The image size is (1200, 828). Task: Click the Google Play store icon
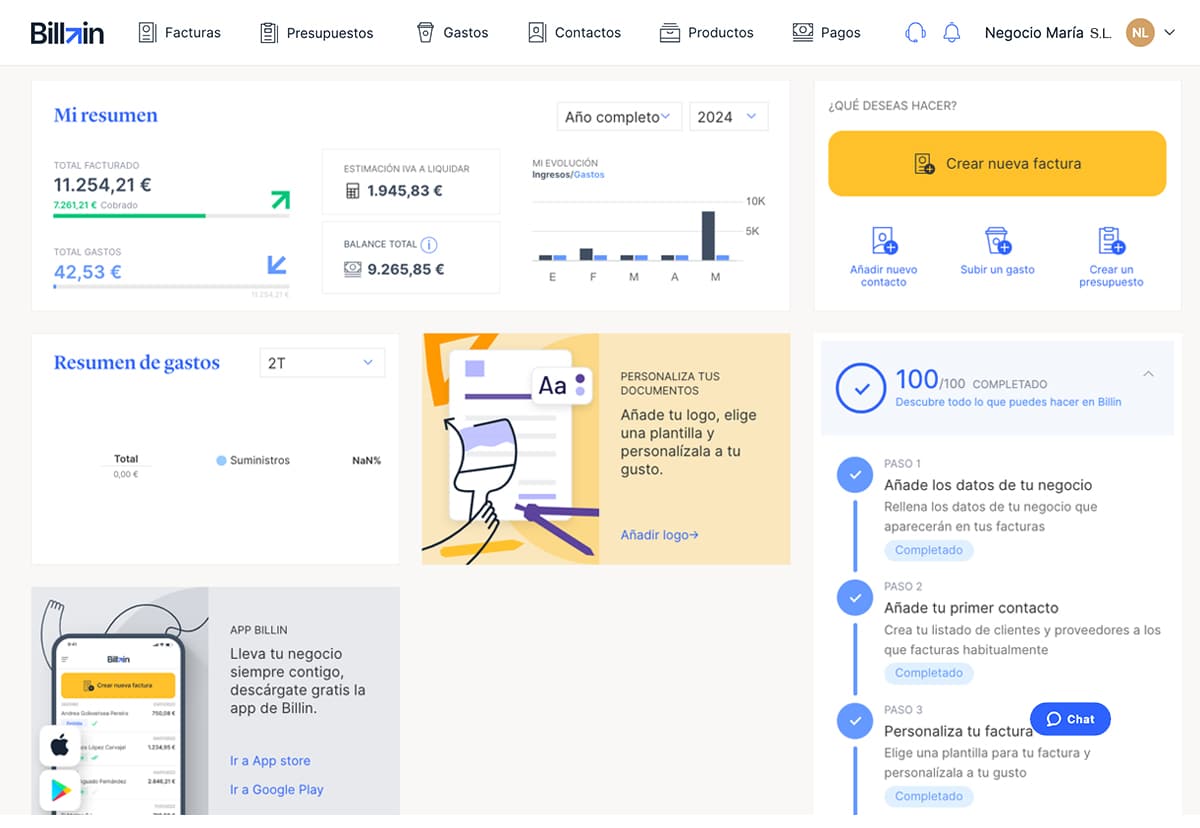pyautogui.click(x=60, y=790)
